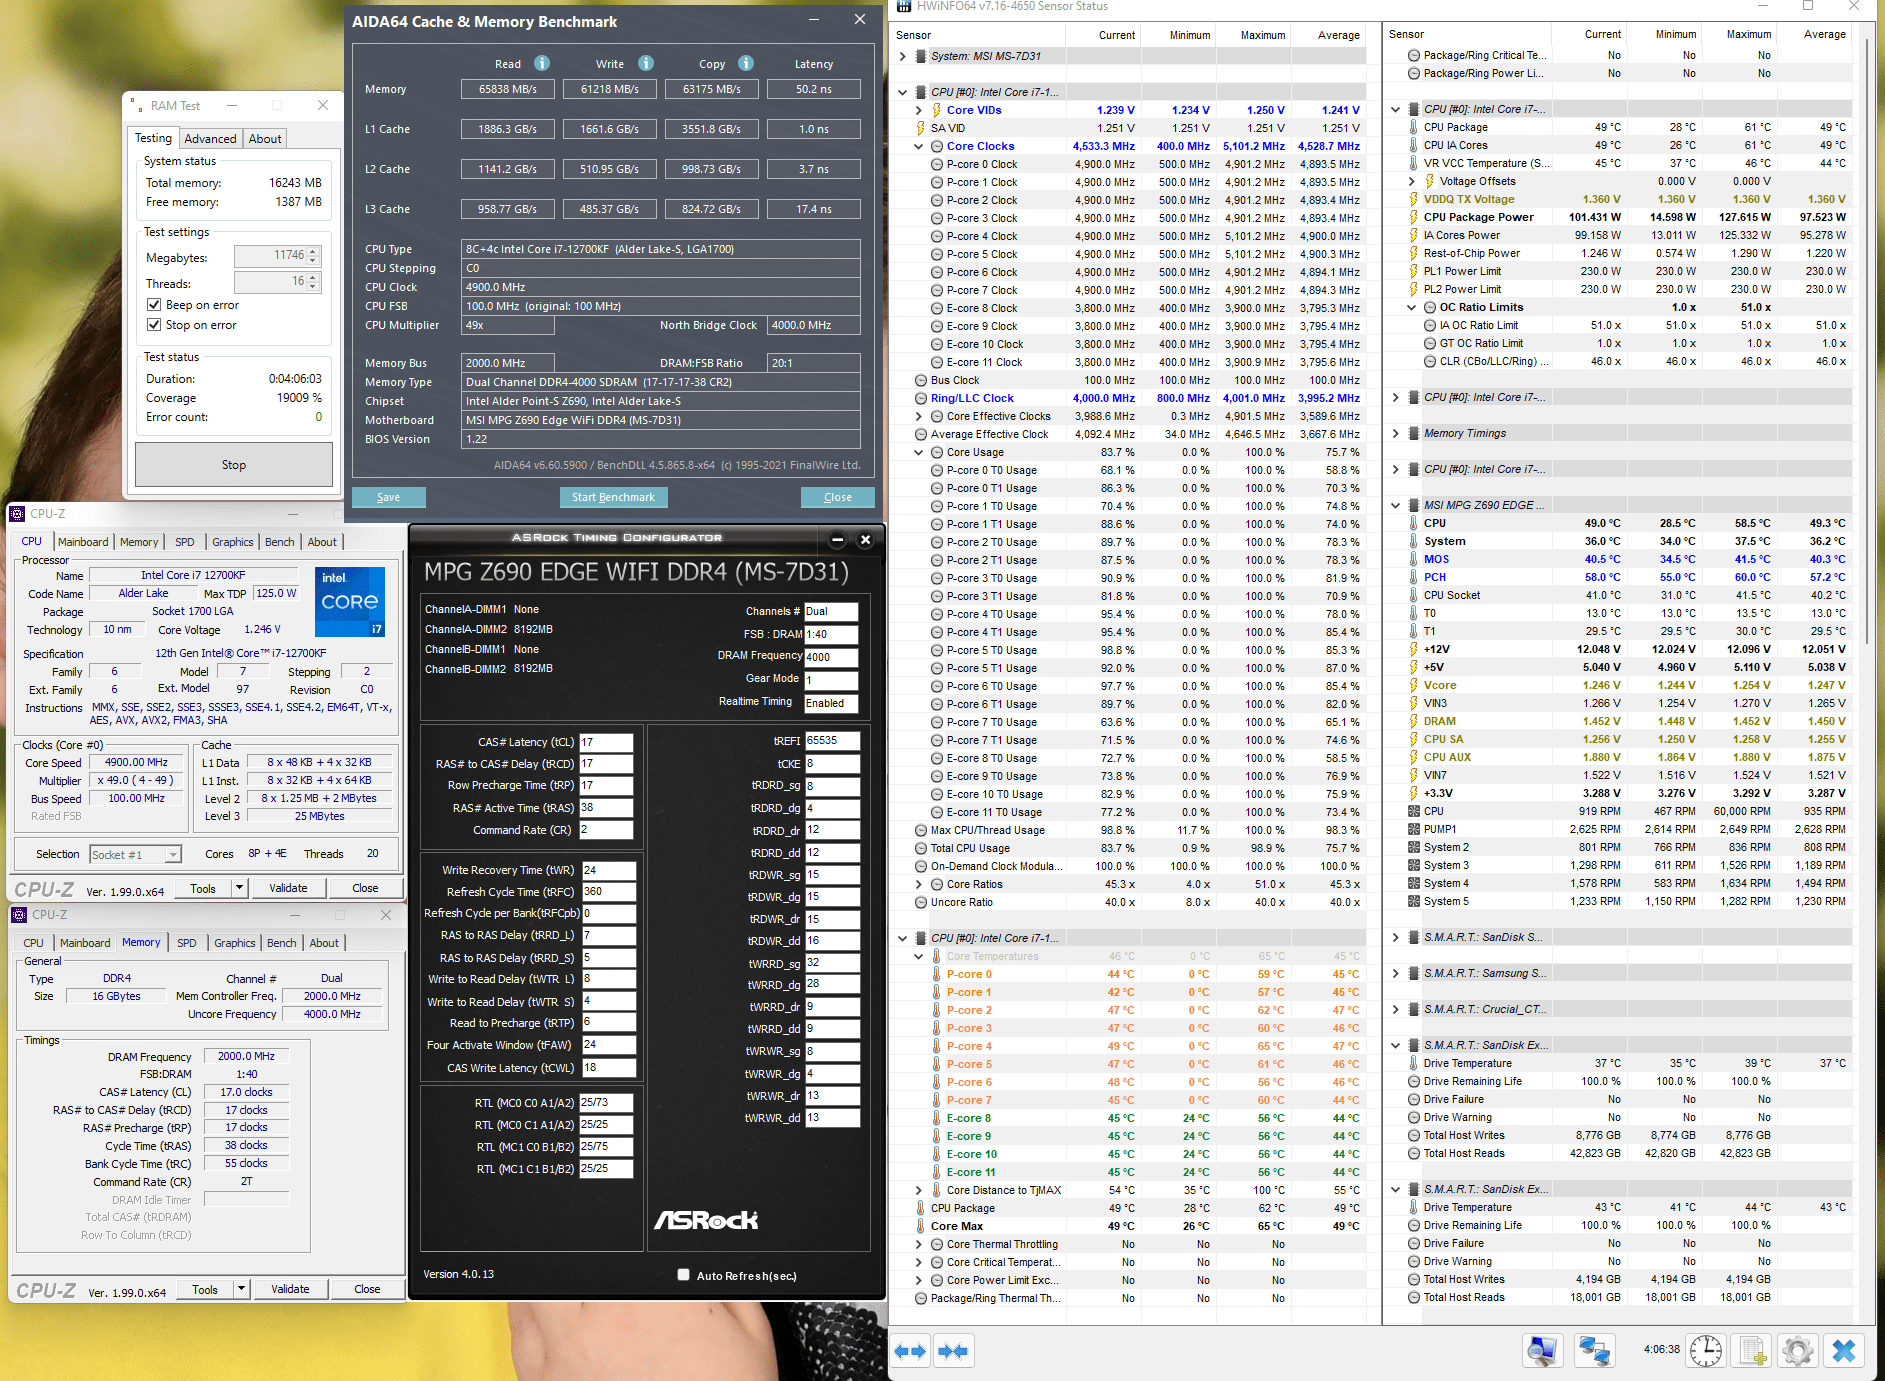Click Stop button in RAM Test
The height and width of the screenshot is (1381, 1885).
point(234,465)
